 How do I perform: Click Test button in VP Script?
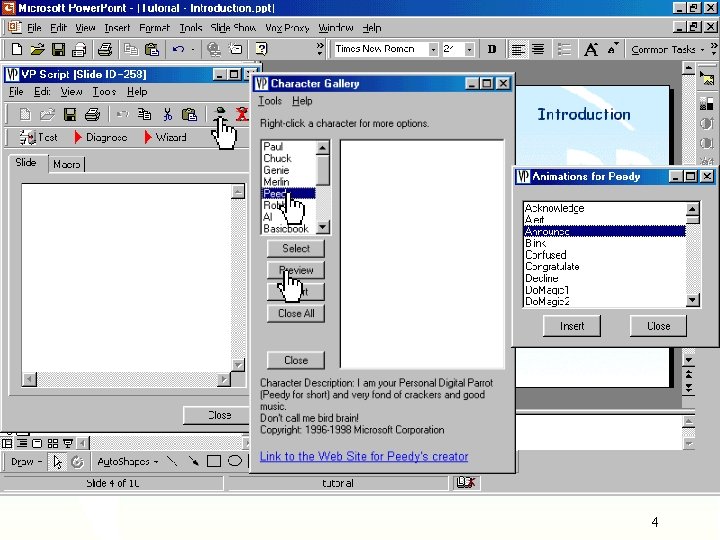point(39,137)
